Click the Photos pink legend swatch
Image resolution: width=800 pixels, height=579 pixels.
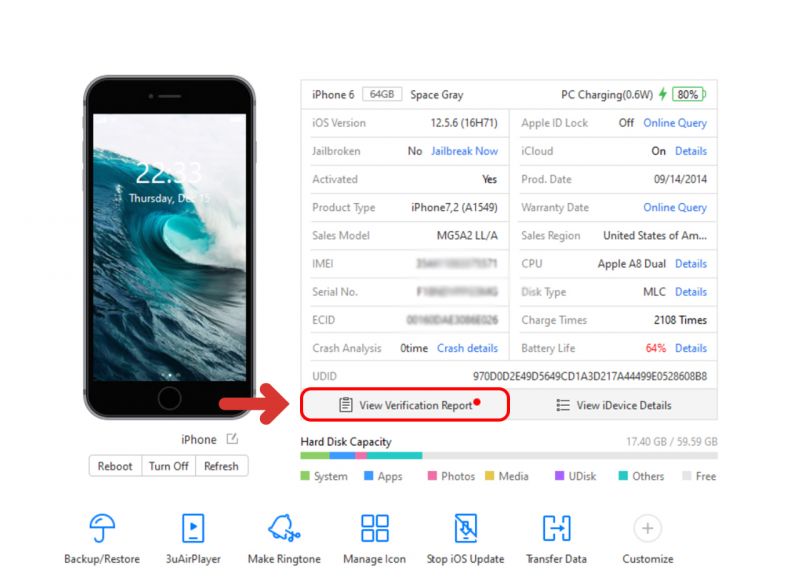pos(432,475)
